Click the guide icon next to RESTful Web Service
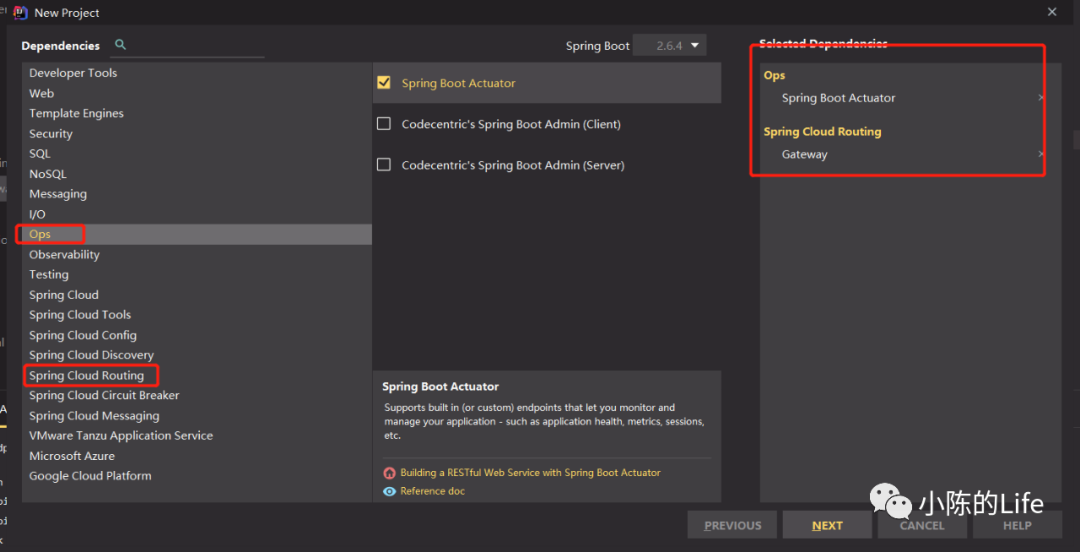1080x552 pixels. 389,473
